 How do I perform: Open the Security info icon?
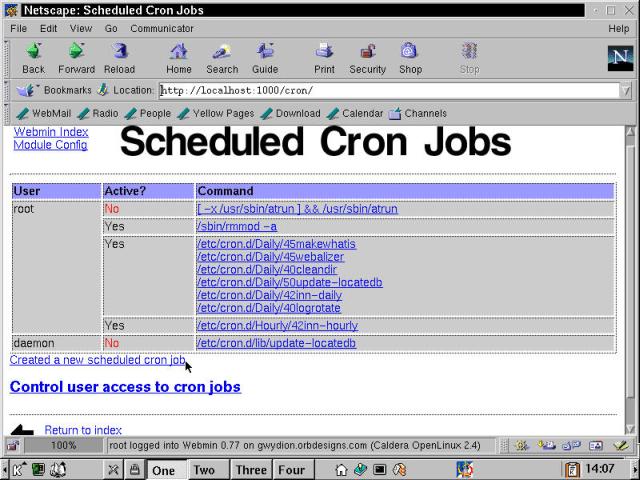[367, 57]
